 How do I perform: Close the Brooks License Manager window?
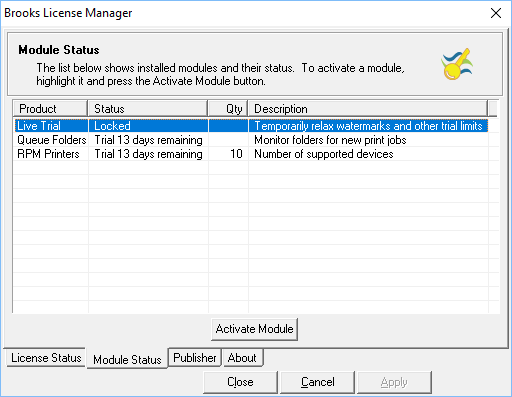(x=496, y=13)
